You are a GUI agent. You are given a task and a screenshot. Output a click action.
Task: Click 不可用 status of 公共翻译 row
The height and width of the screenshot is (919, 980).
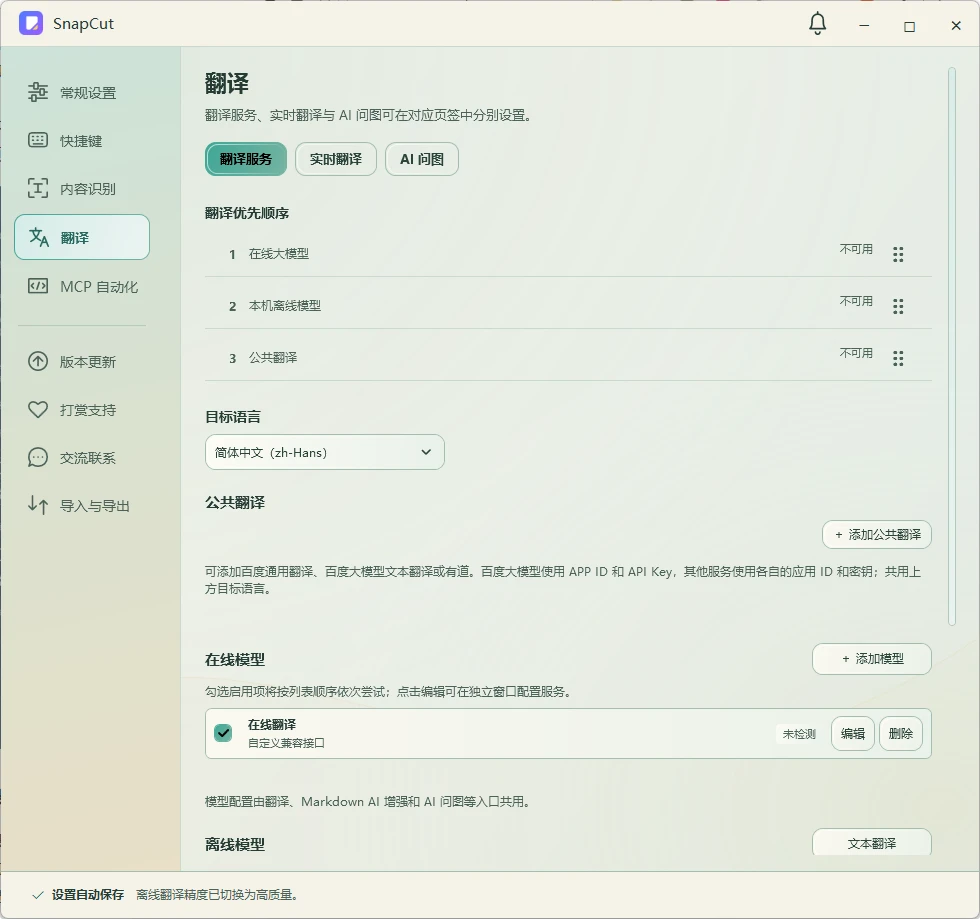856,353
